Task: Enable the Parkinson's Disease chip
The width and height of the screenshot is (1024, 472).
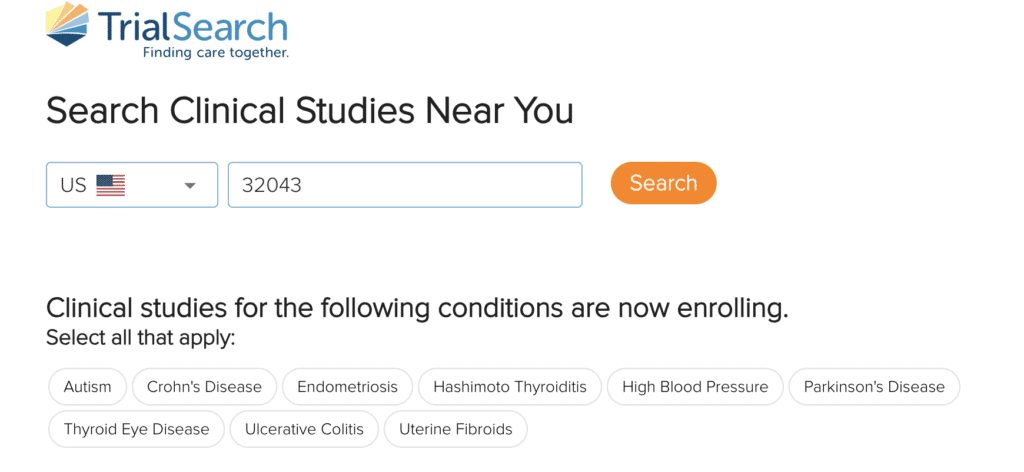Action: [x=874, y=387]
